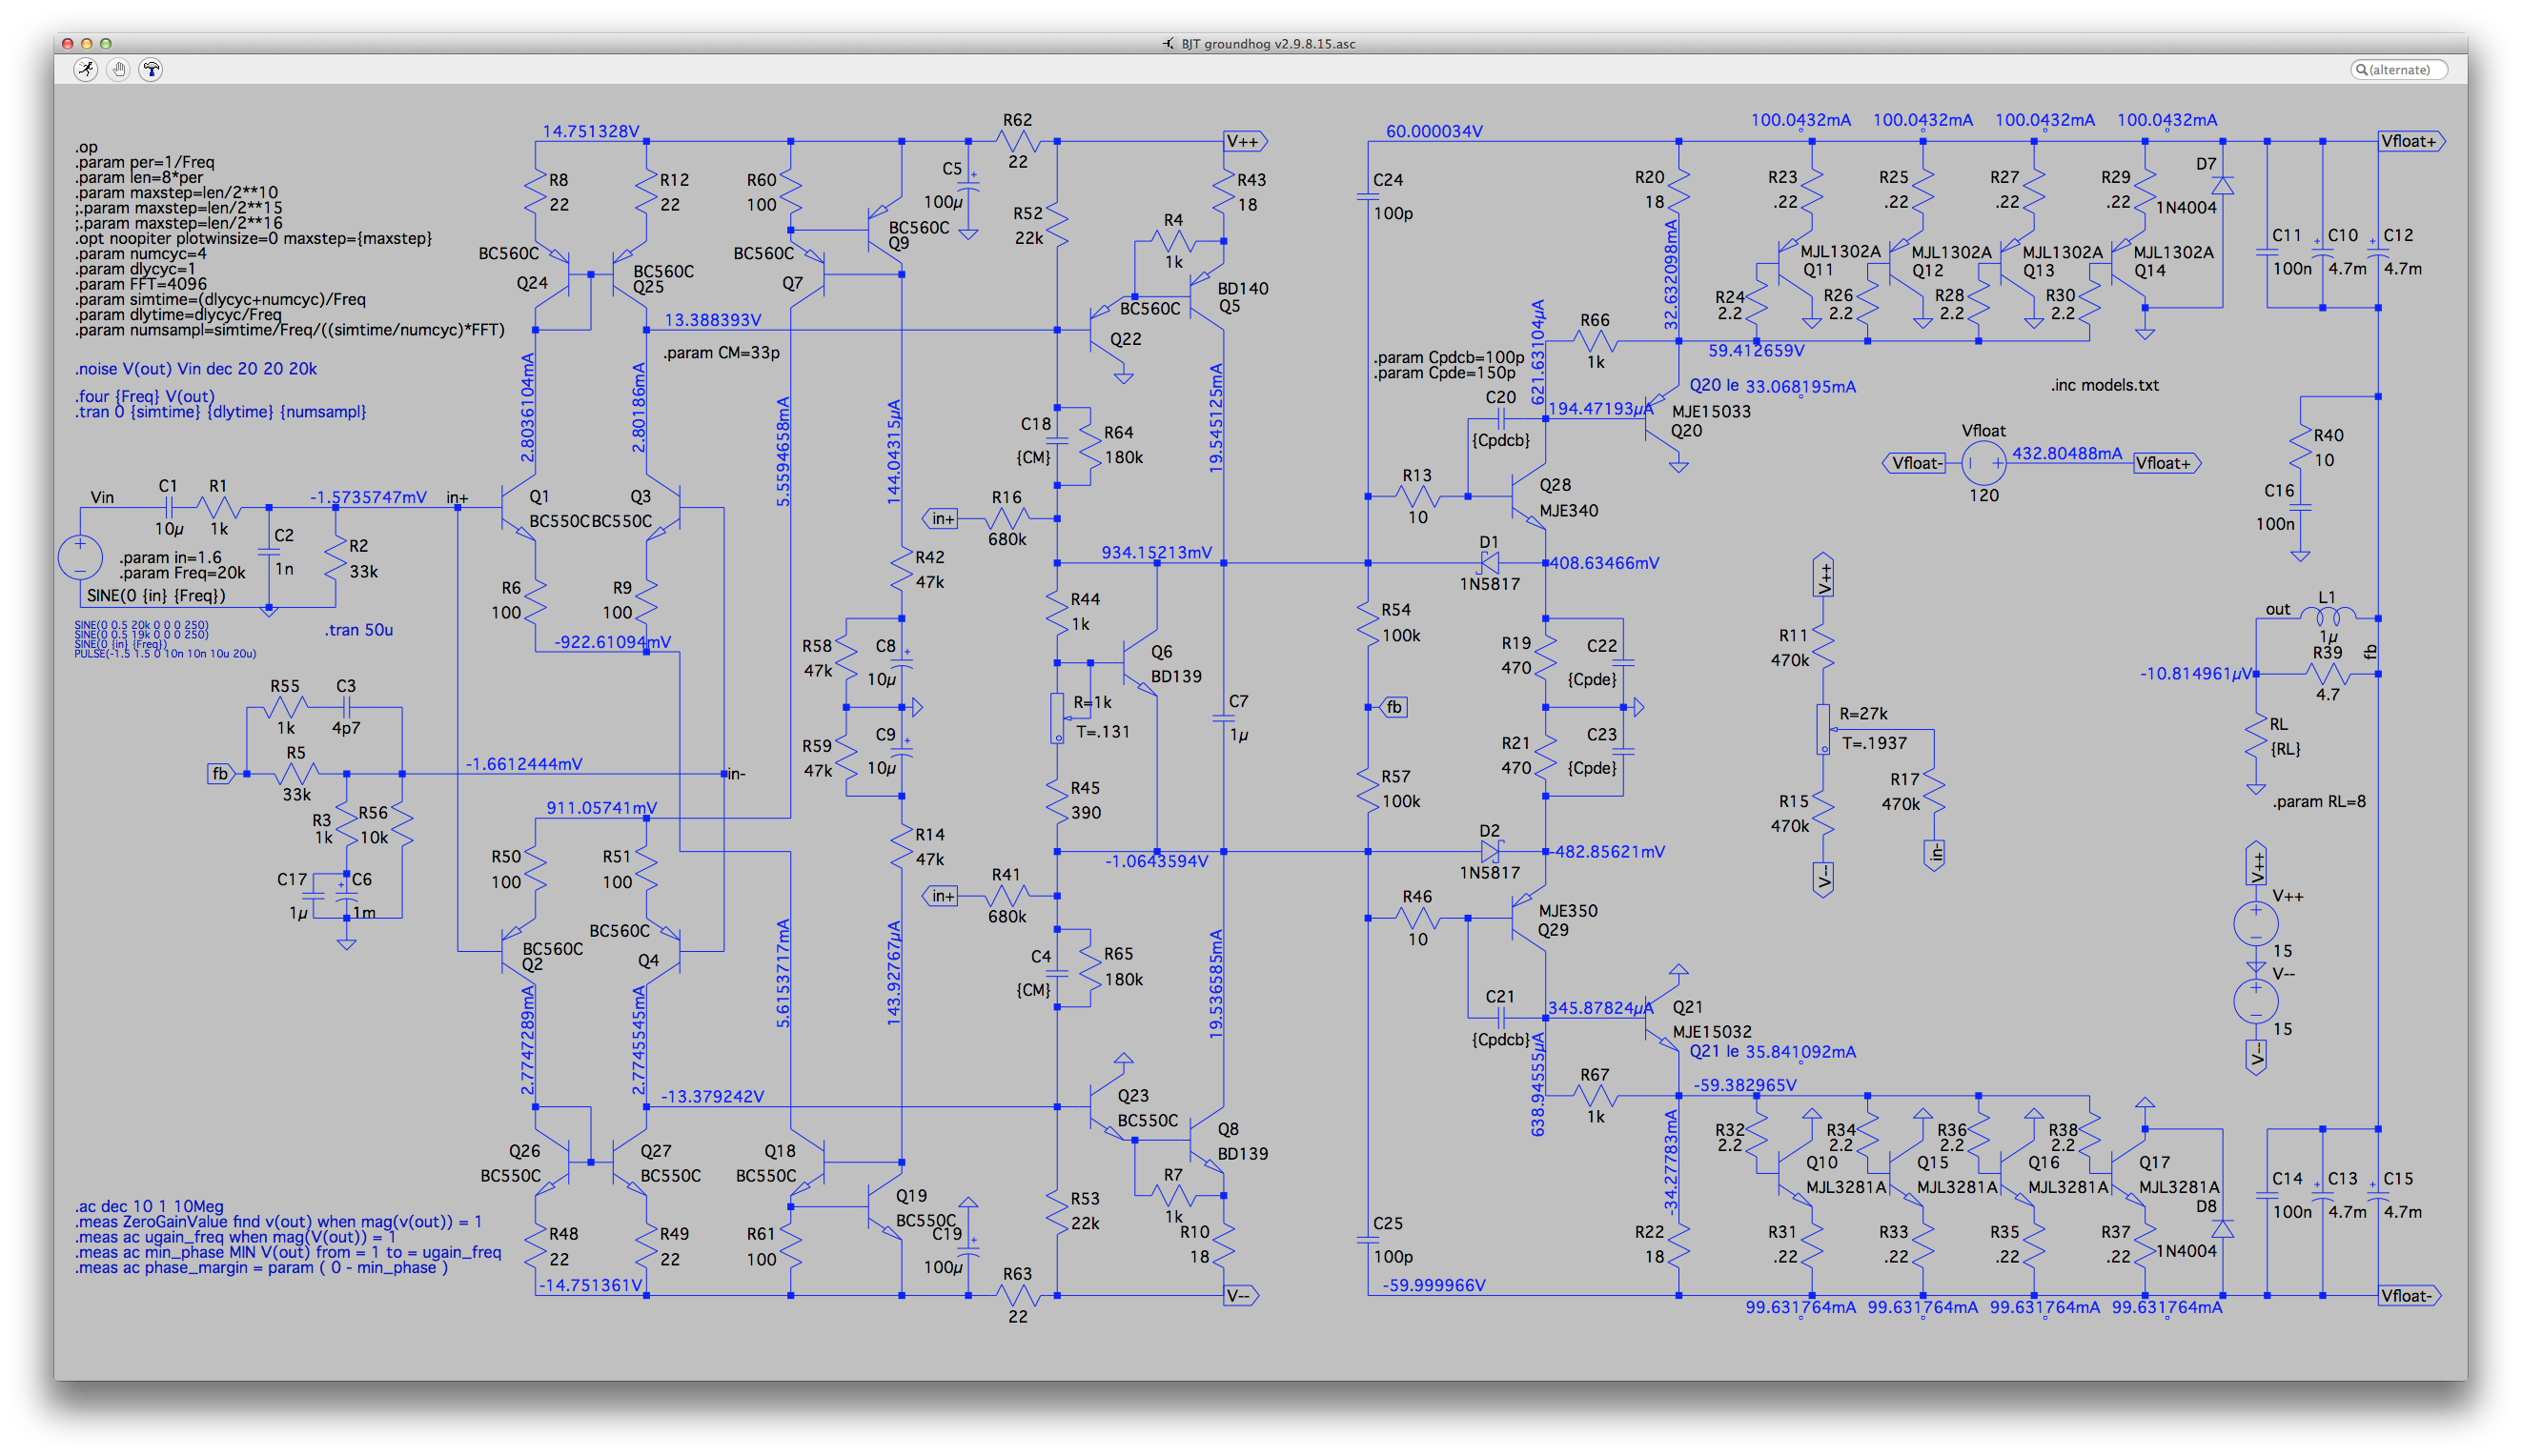
Task: Select the R=27k T=.1937 potentiometer symbol
Action: point(1823,730)
